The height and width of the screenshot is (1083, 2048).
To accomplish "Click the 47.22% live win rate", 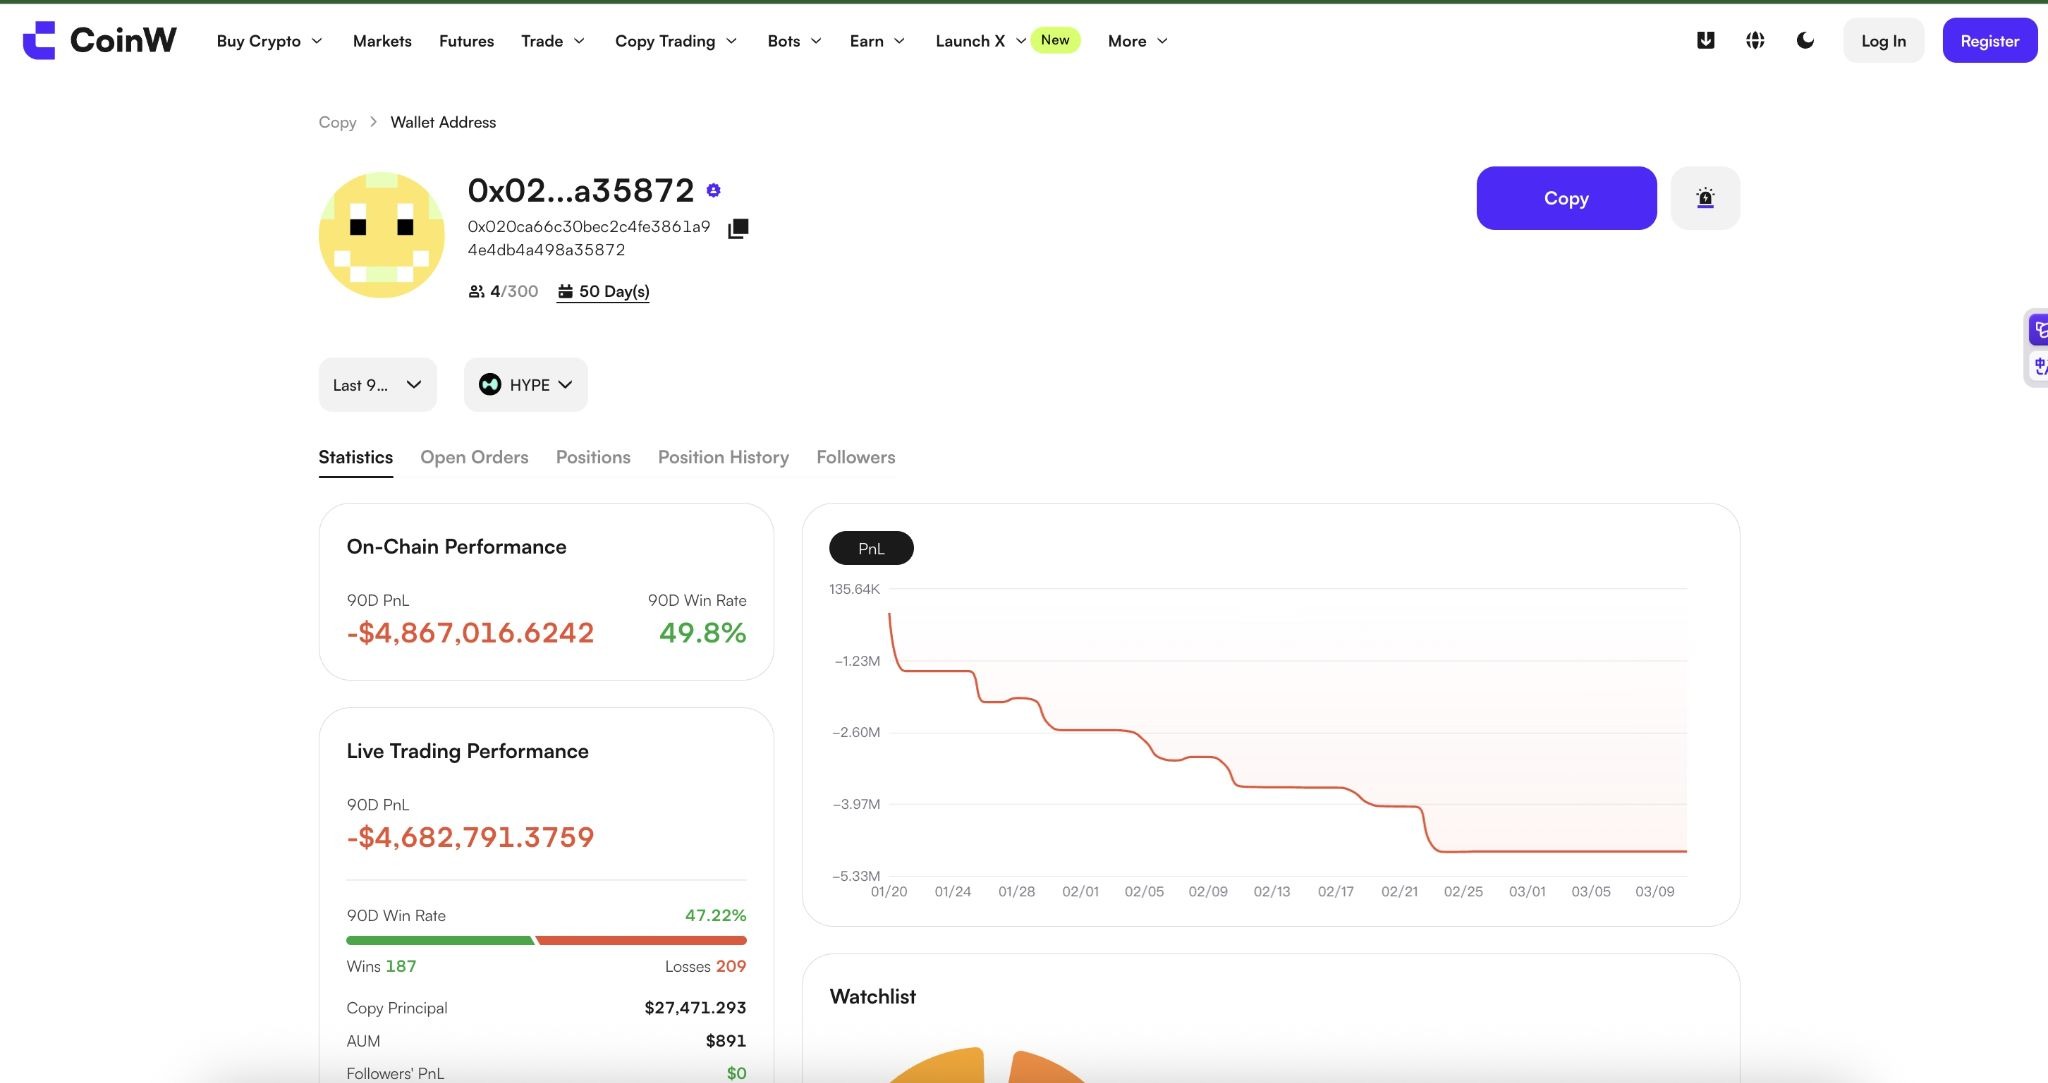I will pos(715,915).
